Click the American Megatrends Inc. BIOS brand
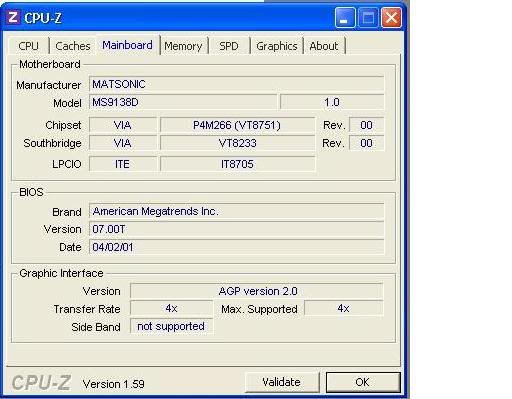The width and height of the screenshot is (512, 399). pyautogui.click(x=236, y=211)
